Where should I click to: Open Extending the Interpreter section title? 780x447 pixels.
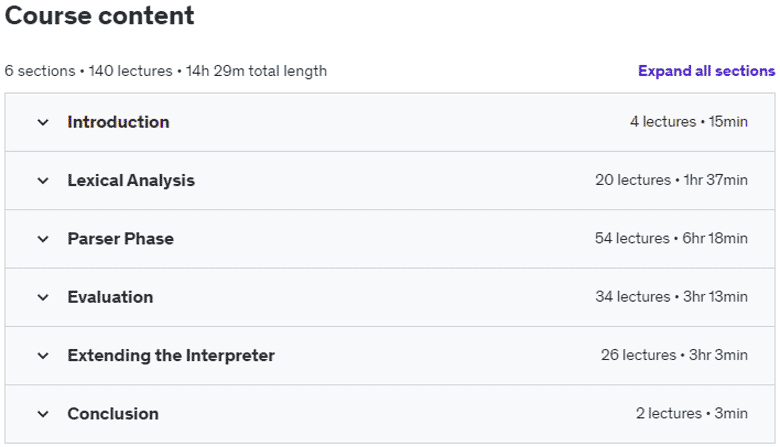point(171,356)
